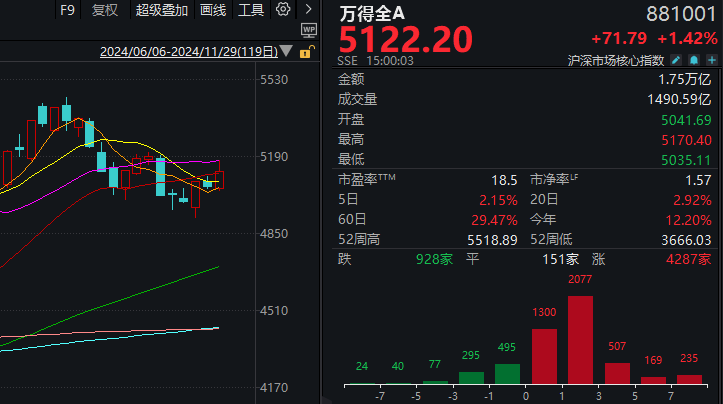
Task: Open the 超级叠加 overlay menu
Action: 161,10
